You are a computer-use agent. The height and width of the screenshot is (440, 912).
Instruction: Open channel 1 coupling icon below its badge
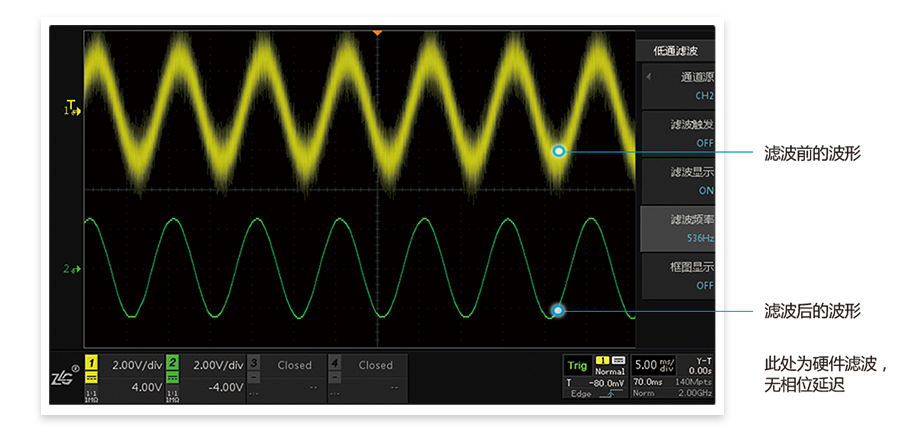coord(92,378)
